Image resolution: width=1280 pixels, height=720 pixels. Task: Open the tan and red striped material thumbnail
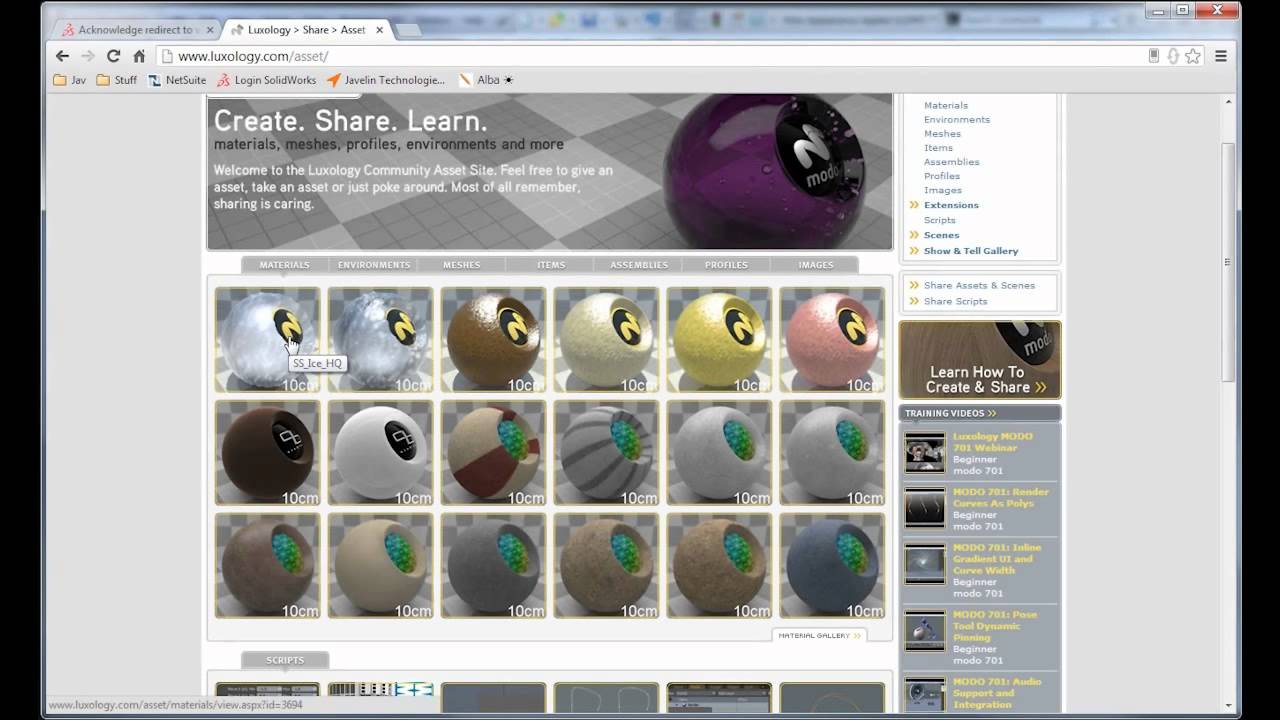[493, 452]
